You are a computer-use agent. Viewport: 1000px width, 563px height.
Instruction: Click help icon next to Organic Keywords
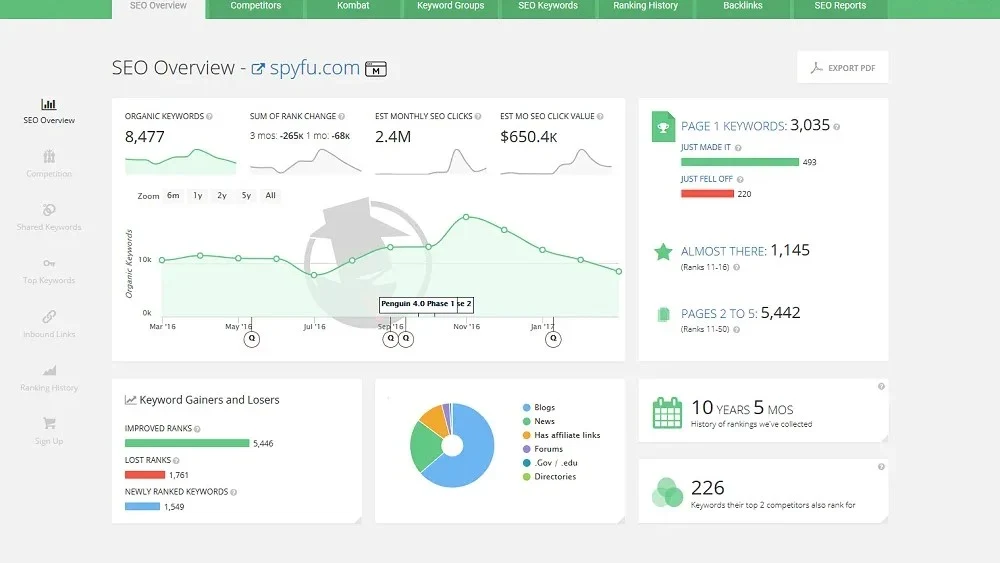(209, 117)
